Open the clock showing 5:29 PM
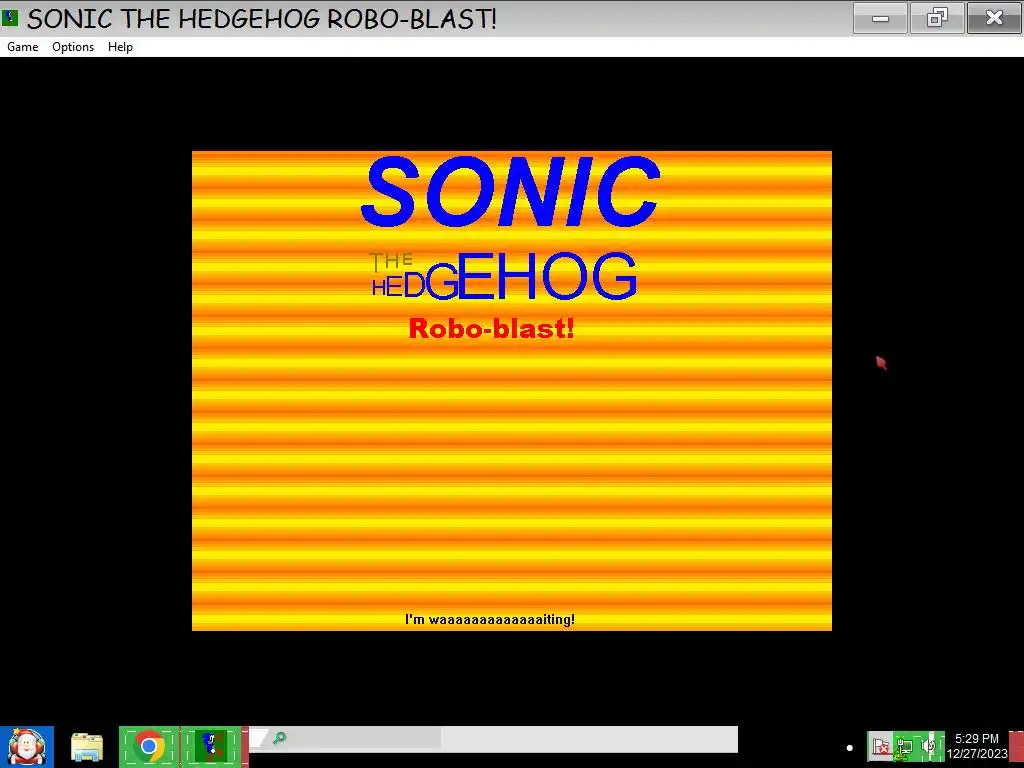Screen dimensions: 1024x768 tap(977, 746)
